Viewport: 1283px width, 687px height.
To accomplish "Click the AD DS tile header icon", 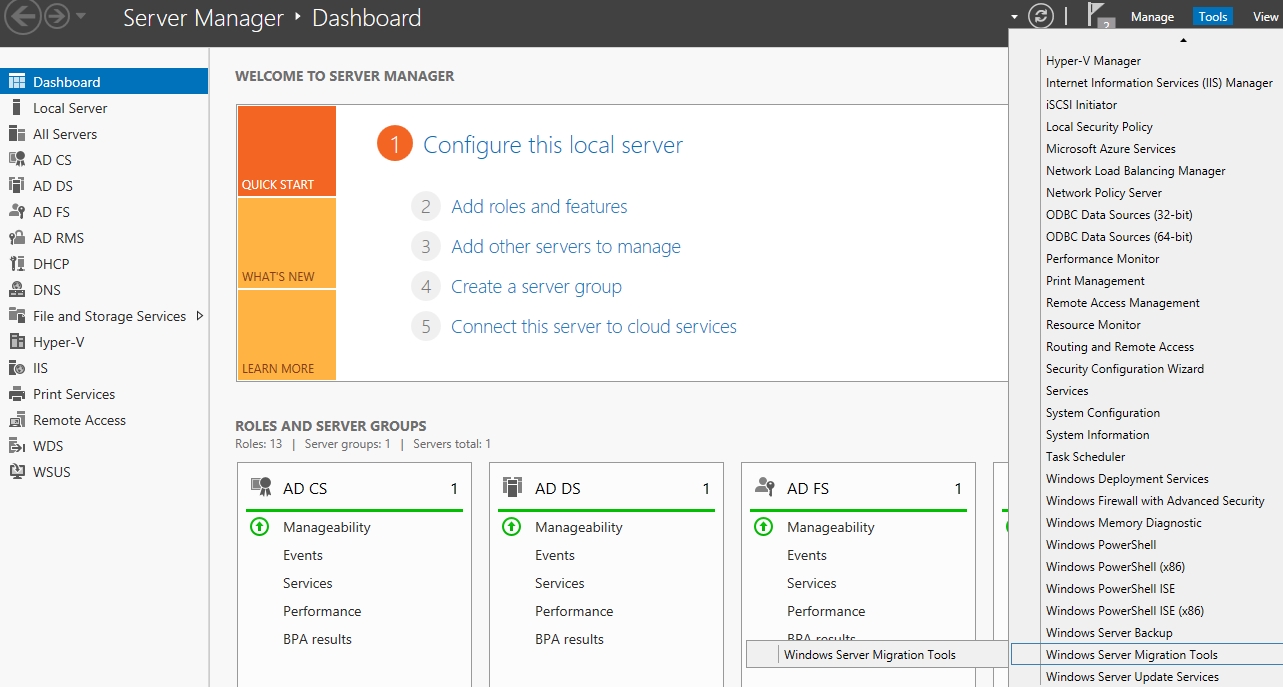I will tap(513, 488).
